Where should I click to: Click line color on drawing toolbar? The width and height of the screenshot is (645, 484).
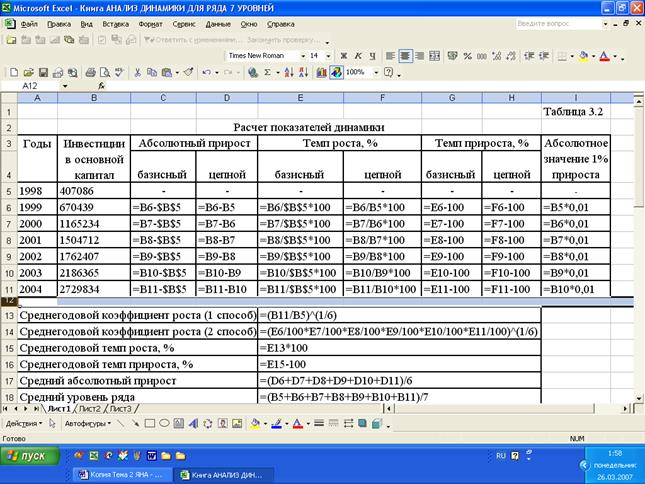point(276,424)
